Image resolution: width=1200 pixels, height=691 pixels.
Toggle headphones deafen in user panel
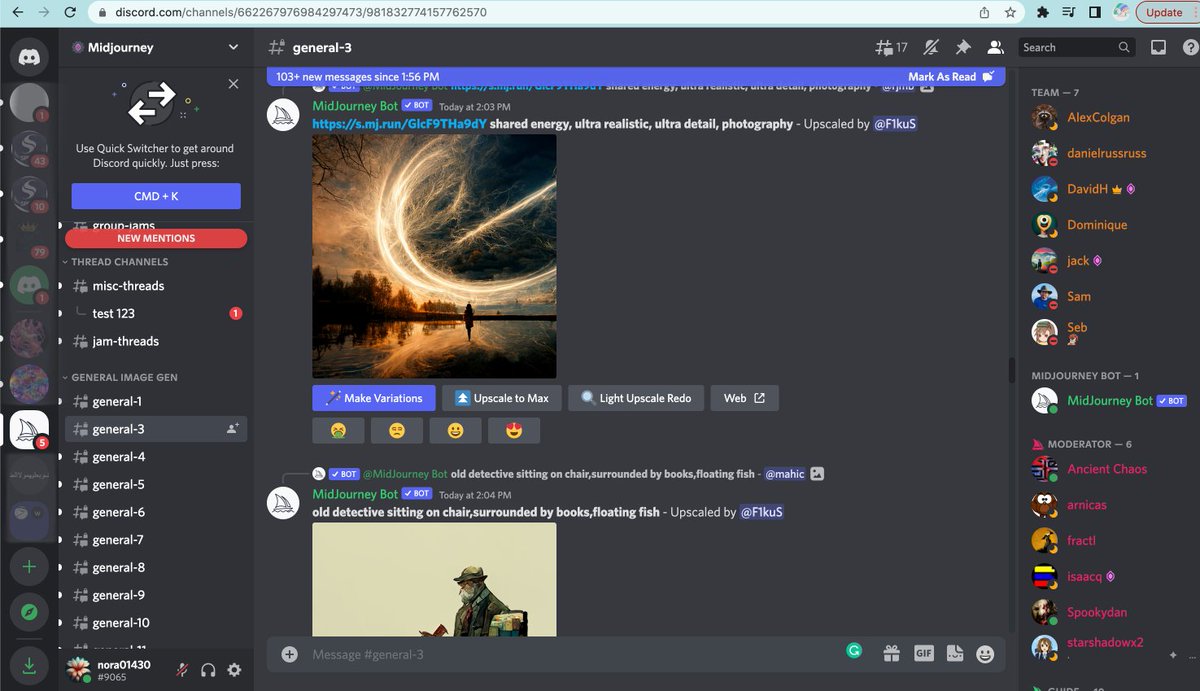click(208, 670)
